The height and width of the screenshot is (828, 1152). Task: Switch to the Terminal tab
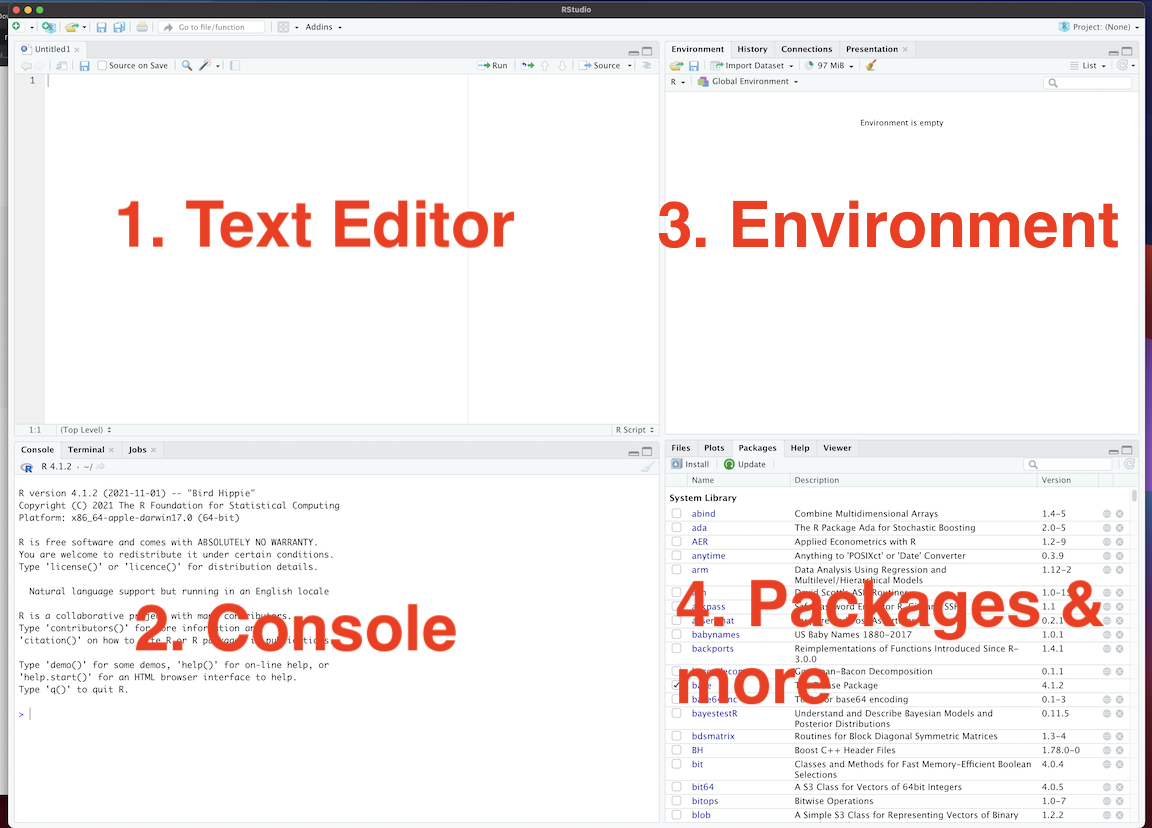click(86, 449)
